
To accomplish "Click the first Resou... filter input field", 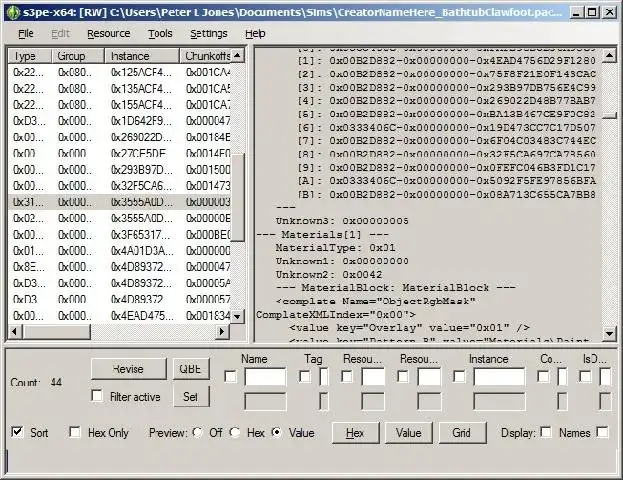I will click(373, 376).
